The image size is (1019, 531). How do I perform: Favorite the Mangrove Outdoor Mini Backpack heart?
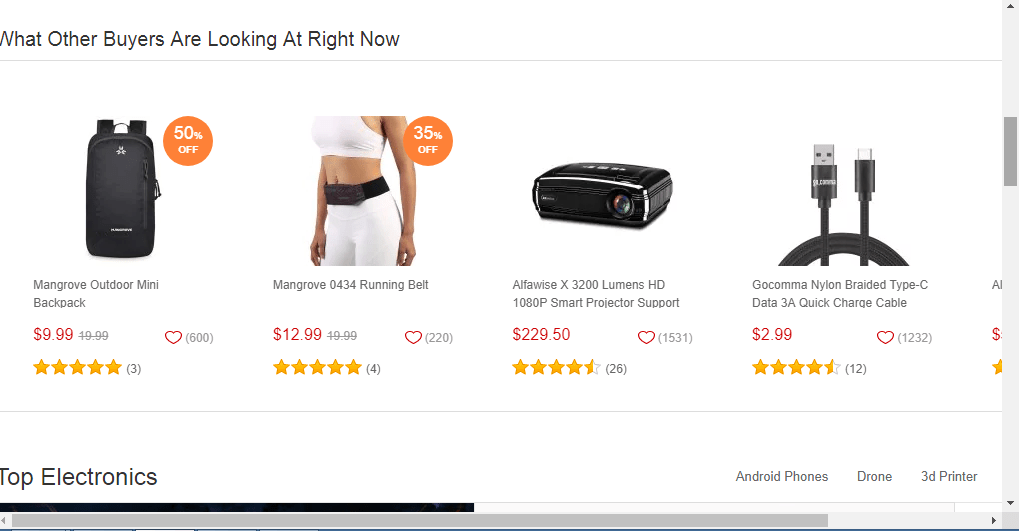point(173,337)
